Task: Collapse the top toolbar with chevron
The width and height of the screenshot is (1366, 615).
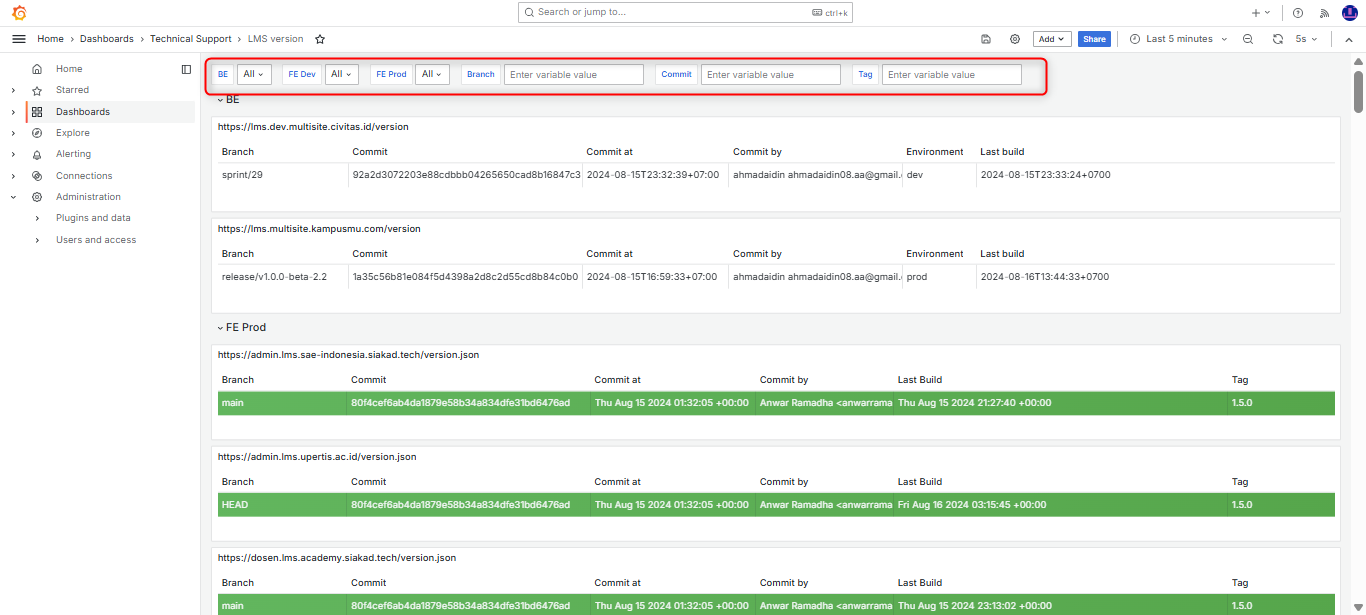Action: 1348,39
